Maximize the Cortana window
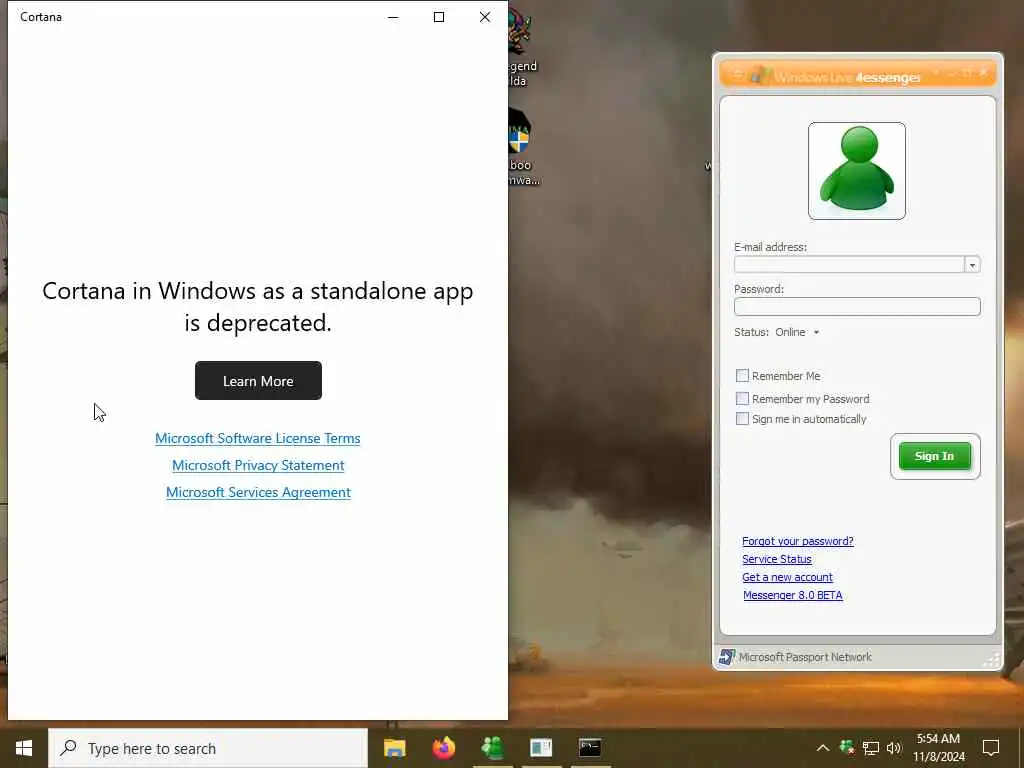Image resolution: width=1024 pixels, height=768 pixels. [x=439, y=17]
